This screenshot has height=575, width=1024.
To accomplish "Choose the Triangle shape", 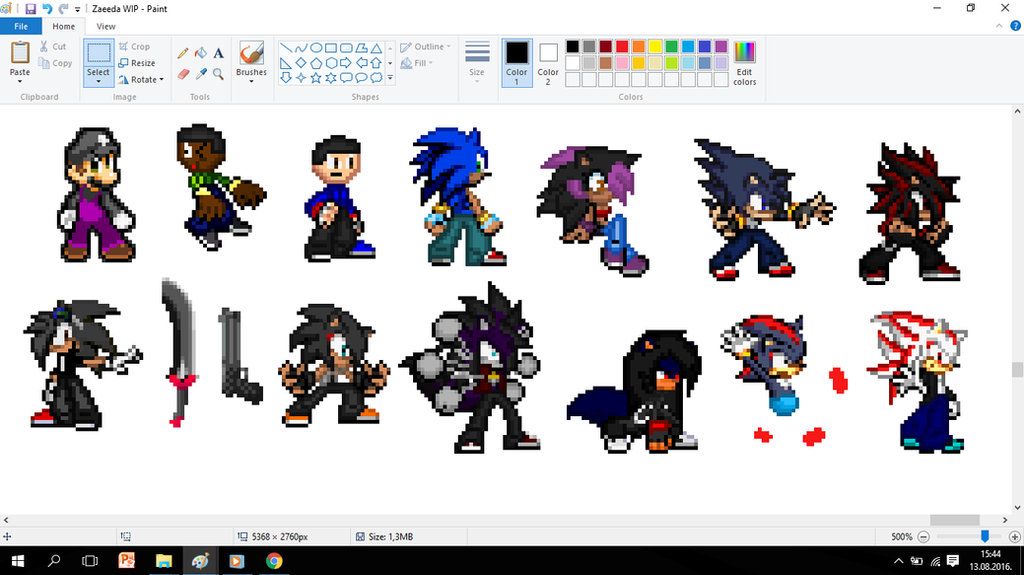I will click(376, 48).
